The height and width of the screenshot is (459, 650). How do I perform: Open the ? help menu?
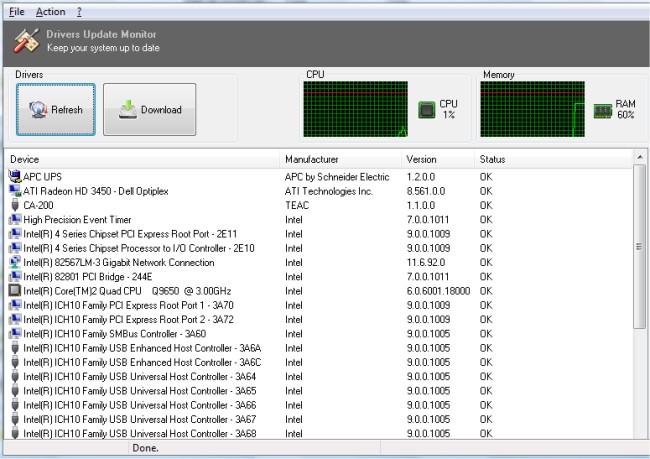point(79,12)
